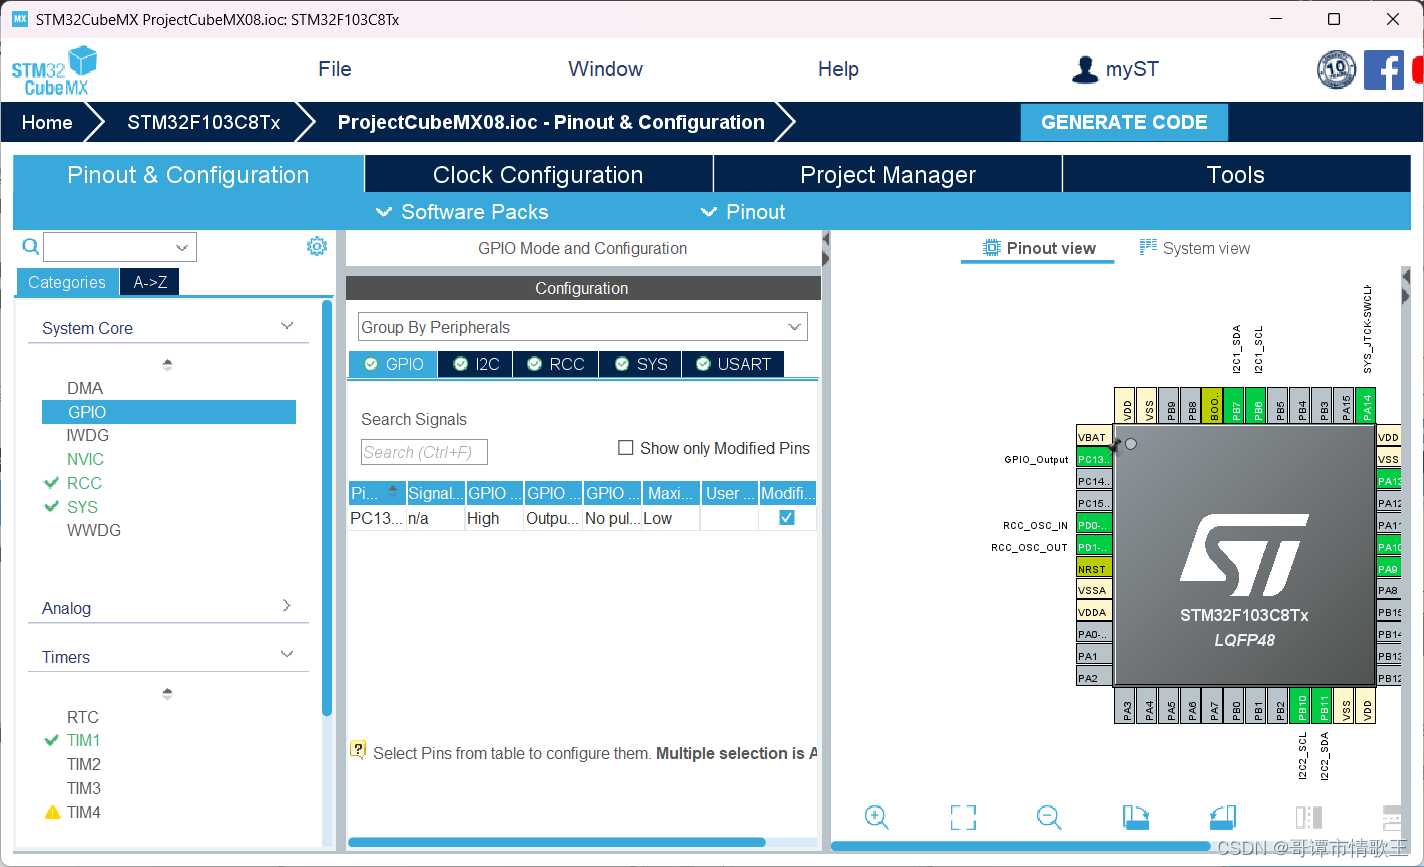Select pin PB10 on the chip
This screenshot has height=867, width=1424.
(1301, 706)
